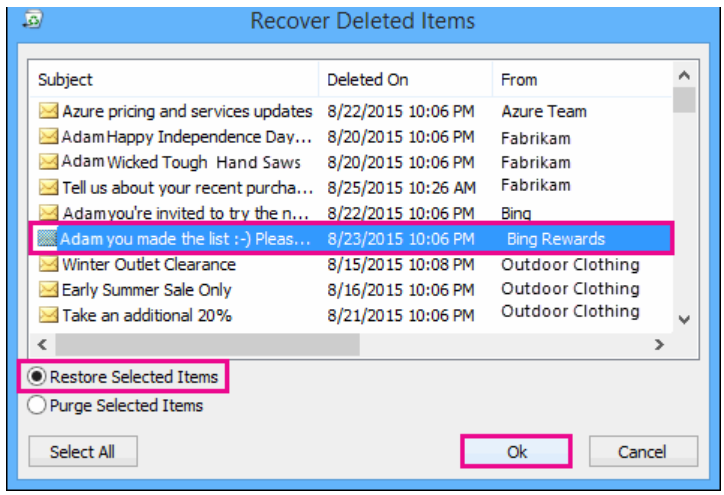
Task: Select Purge Selected Items radio button
Action: [x=36, y=405]
